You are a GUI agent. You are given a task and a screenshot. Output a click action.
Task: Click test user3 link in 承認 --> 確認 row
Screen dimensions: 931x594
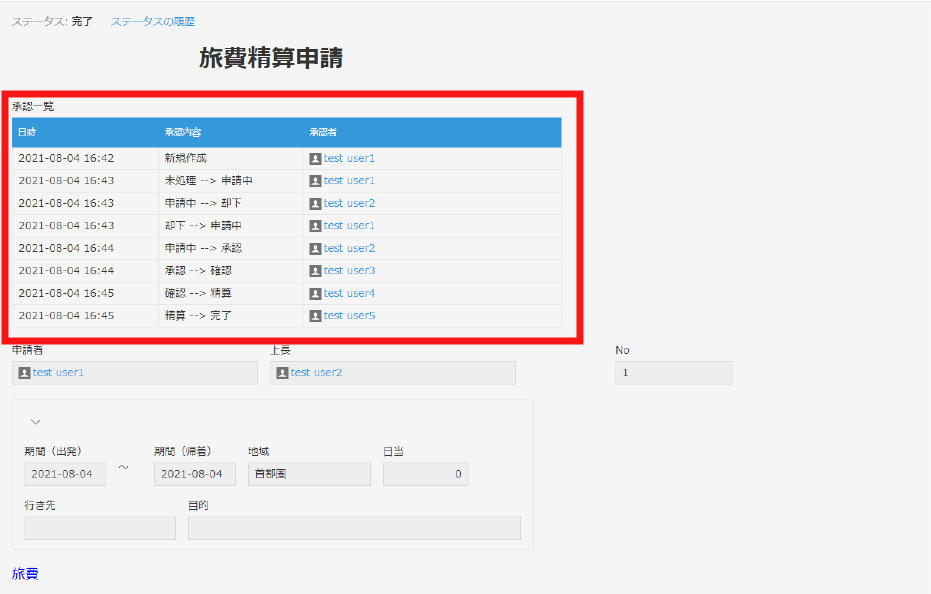pyautogui.click(x=349, y=271)
